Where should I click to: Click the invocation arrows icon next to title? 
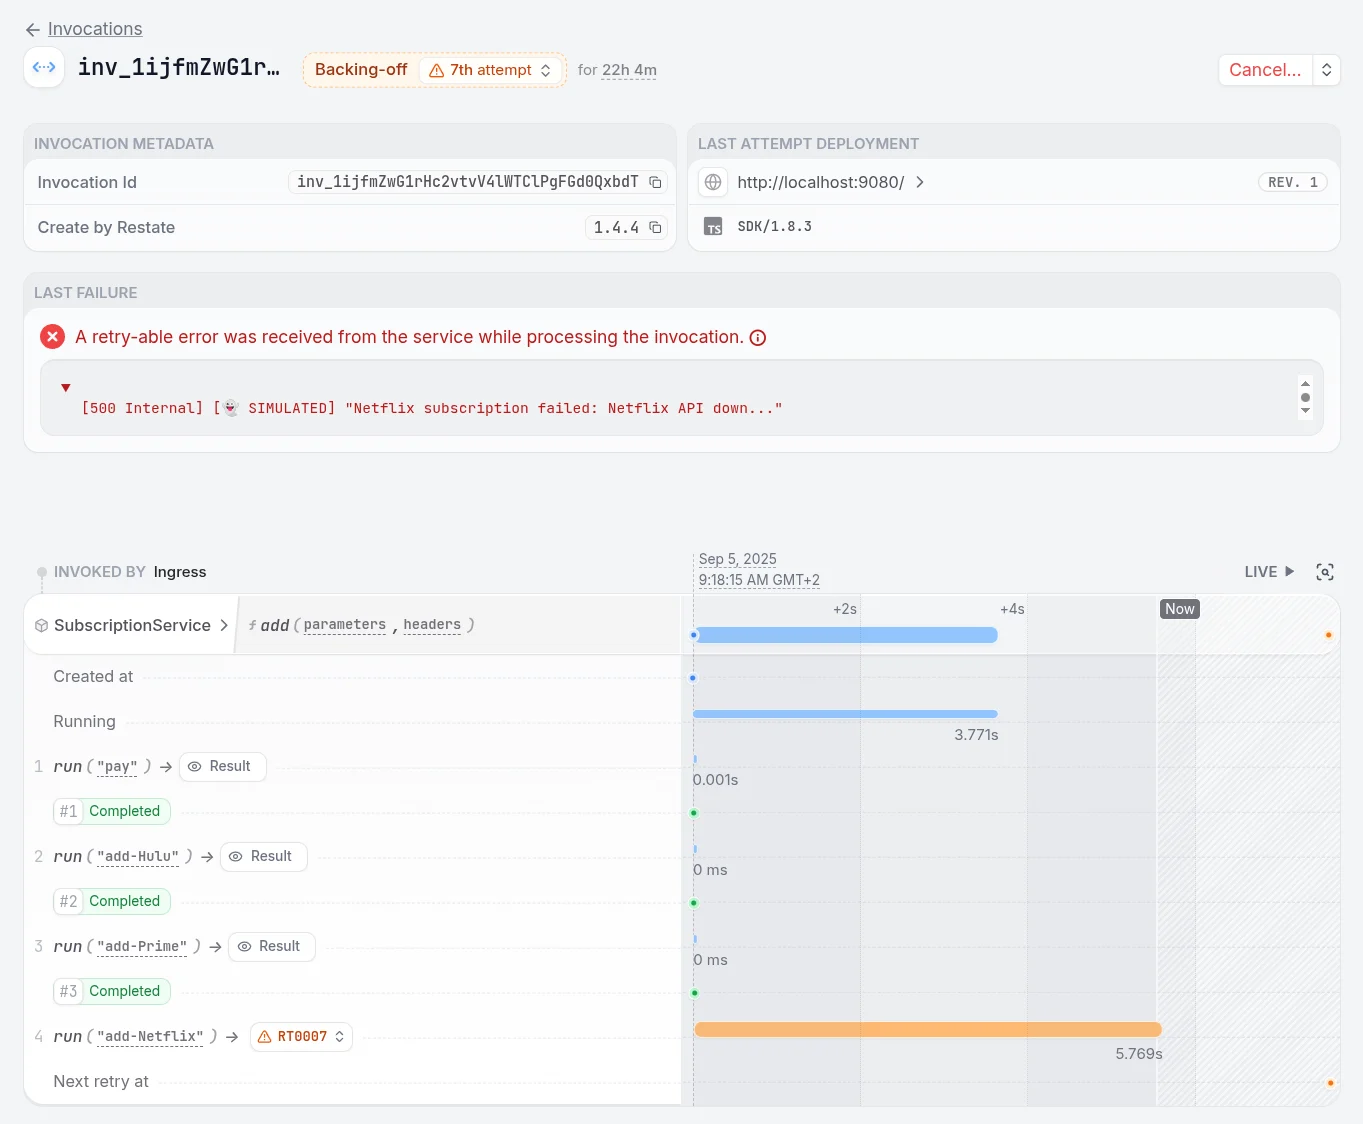44,68
